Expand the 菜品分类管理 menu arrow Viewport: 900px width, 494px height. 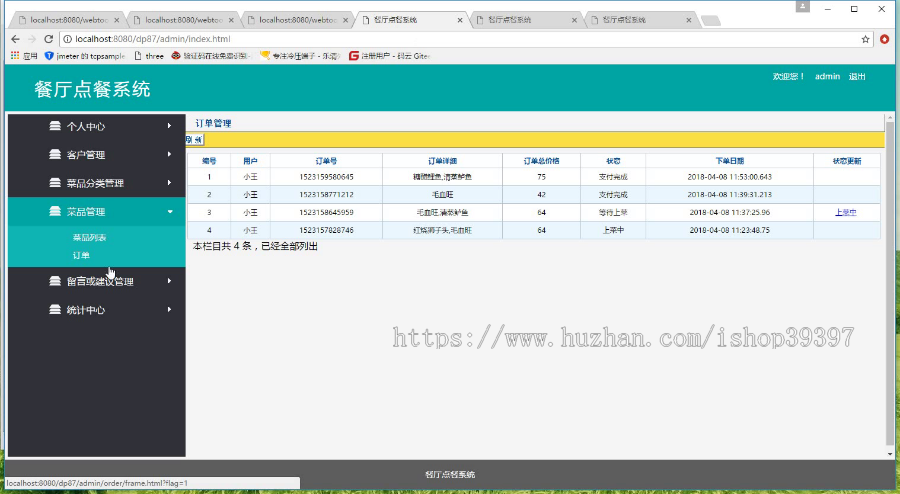pos(169,182)
